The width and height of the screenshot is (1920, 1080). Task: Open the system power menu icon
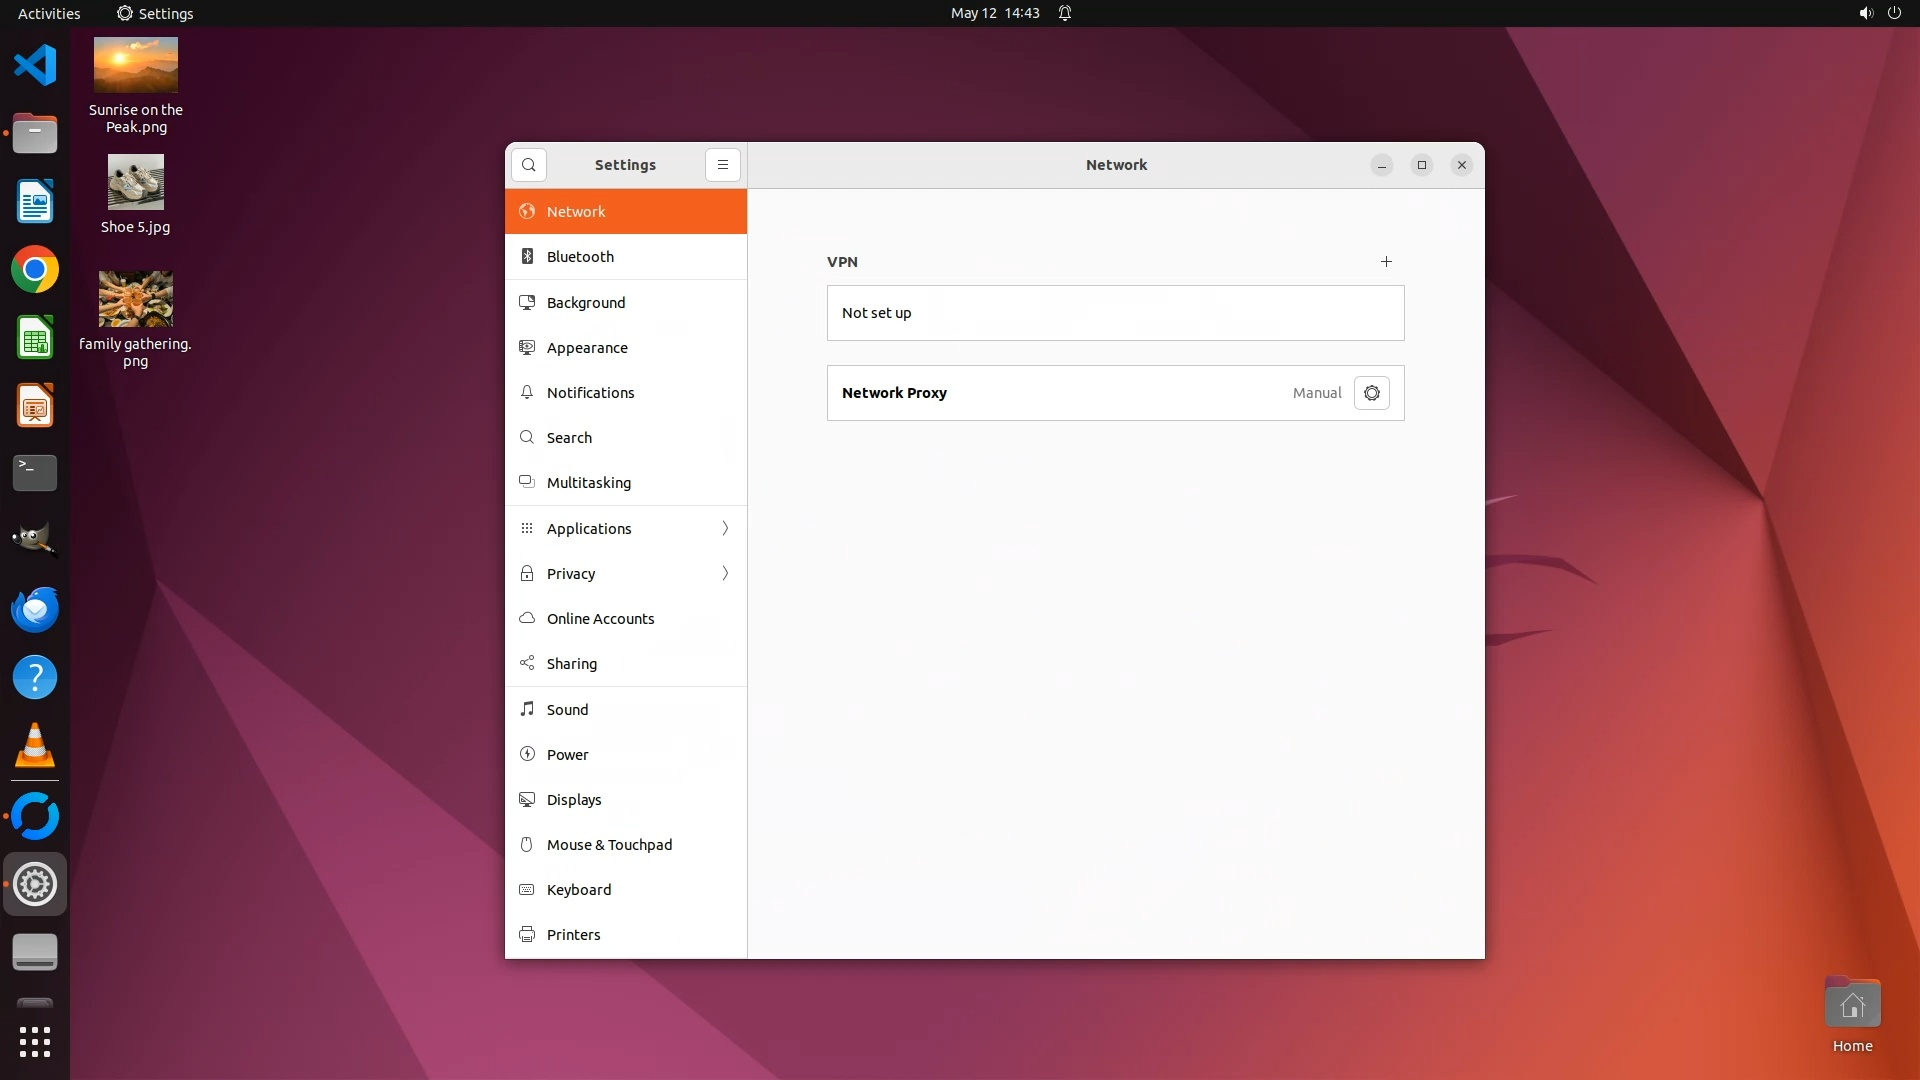coord(1894,13)
